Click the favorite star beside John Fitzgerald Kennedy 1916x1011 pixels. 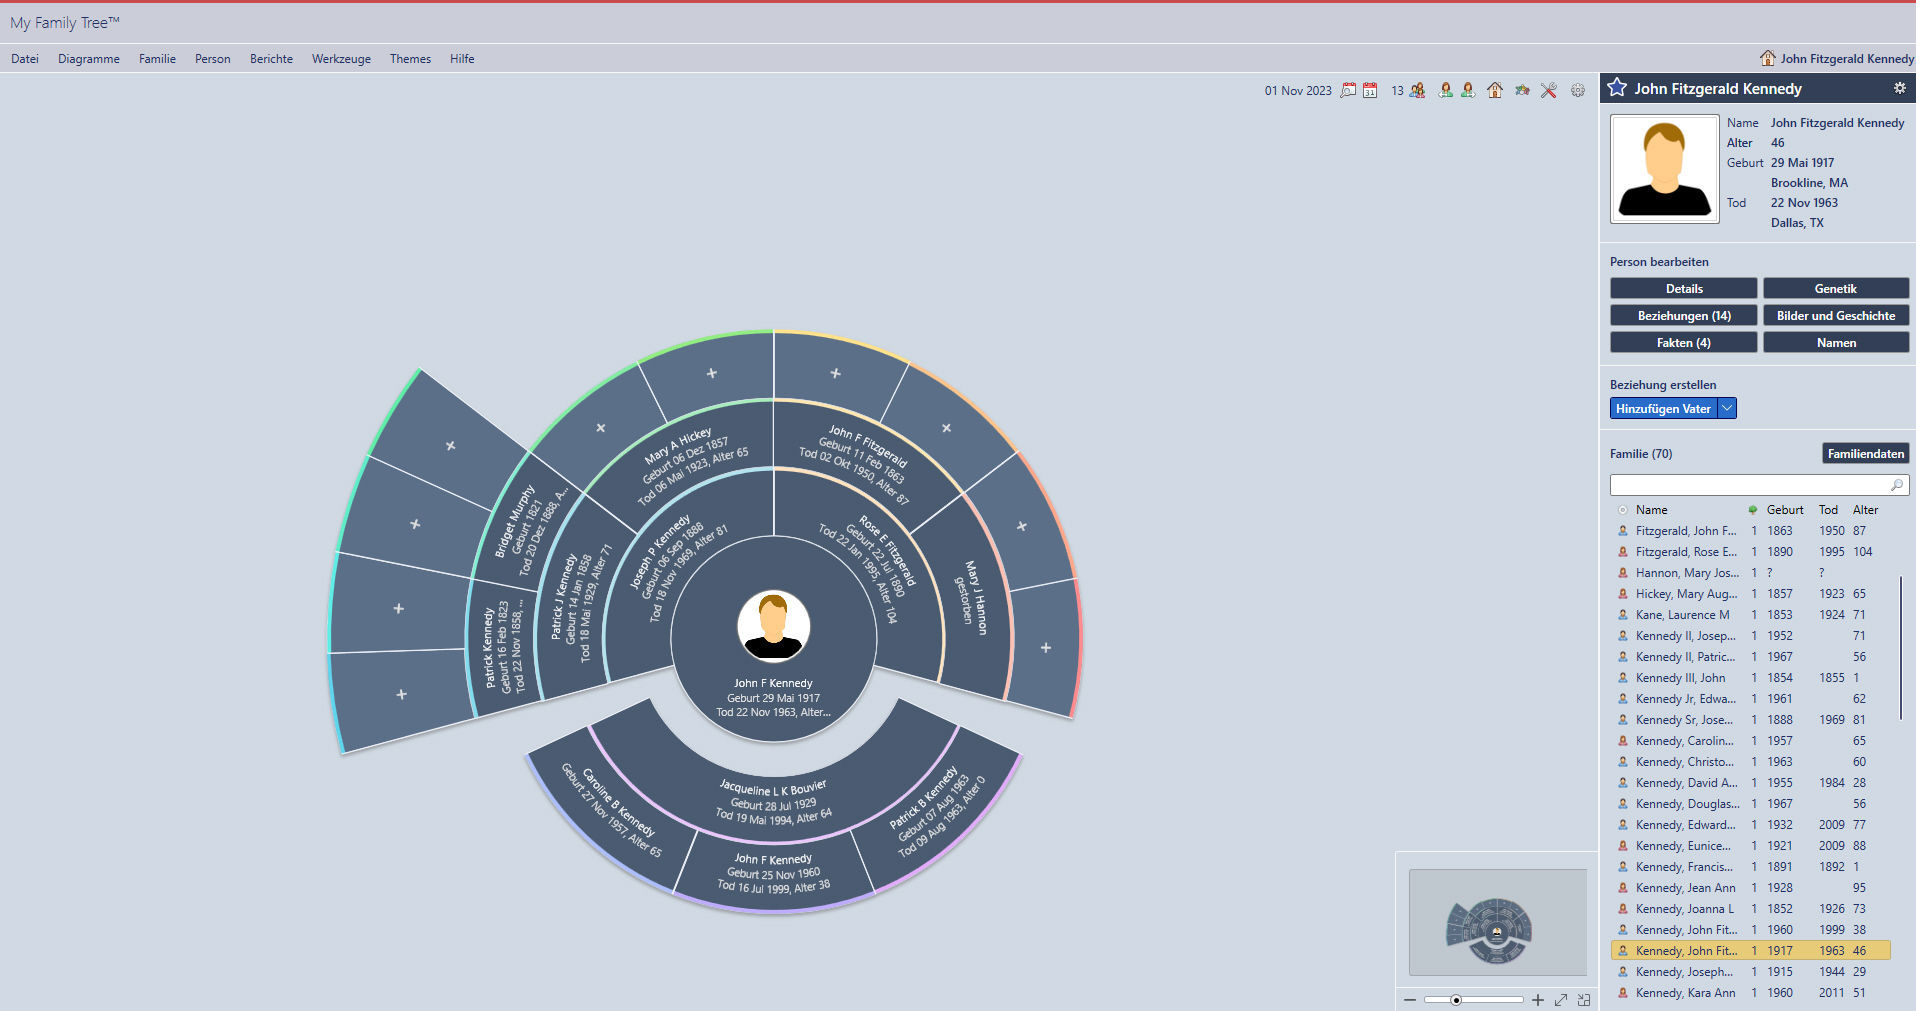pos(1617,88)
